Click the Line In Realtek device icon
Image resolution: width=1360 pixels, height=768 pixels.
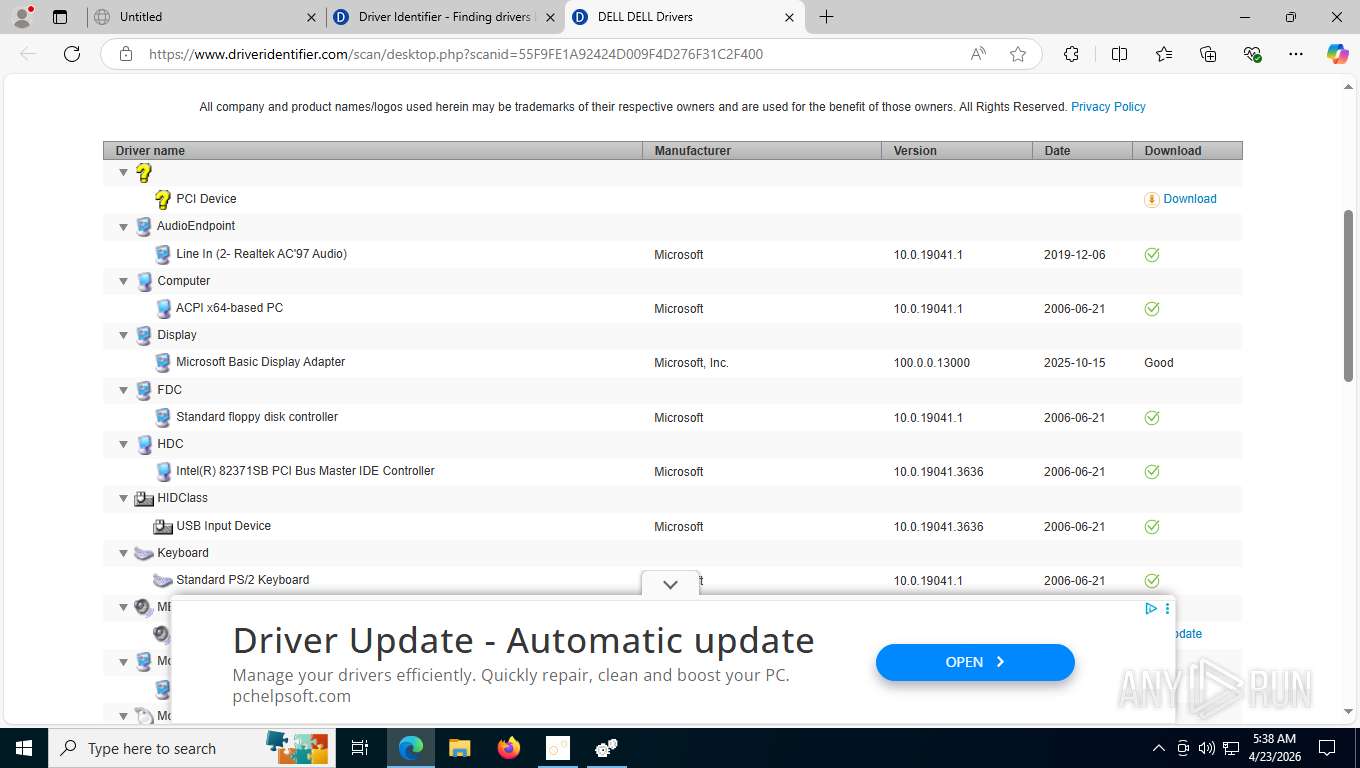coord(163,254)
